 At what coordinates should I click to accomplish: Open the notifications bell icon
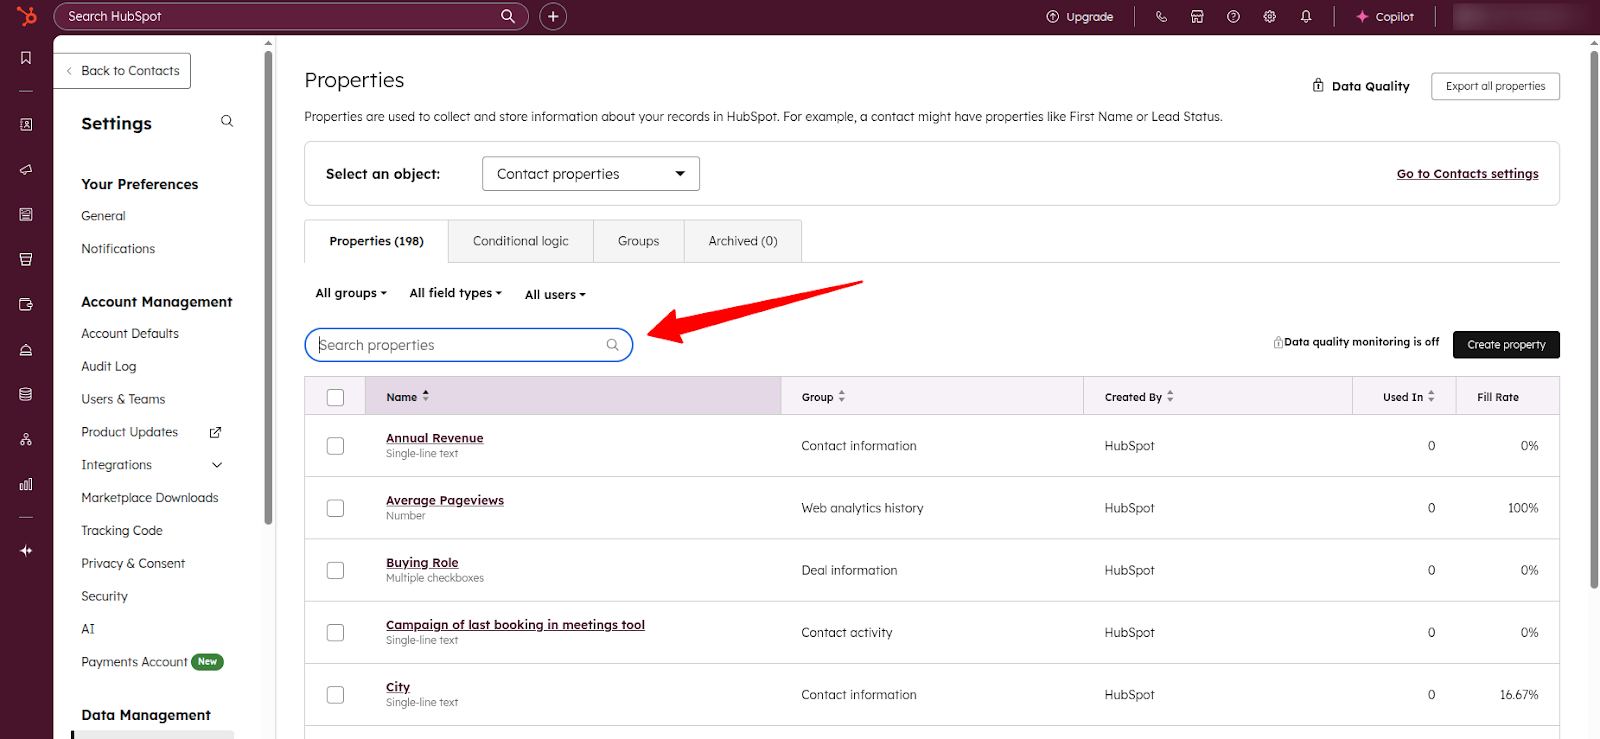1306,16
